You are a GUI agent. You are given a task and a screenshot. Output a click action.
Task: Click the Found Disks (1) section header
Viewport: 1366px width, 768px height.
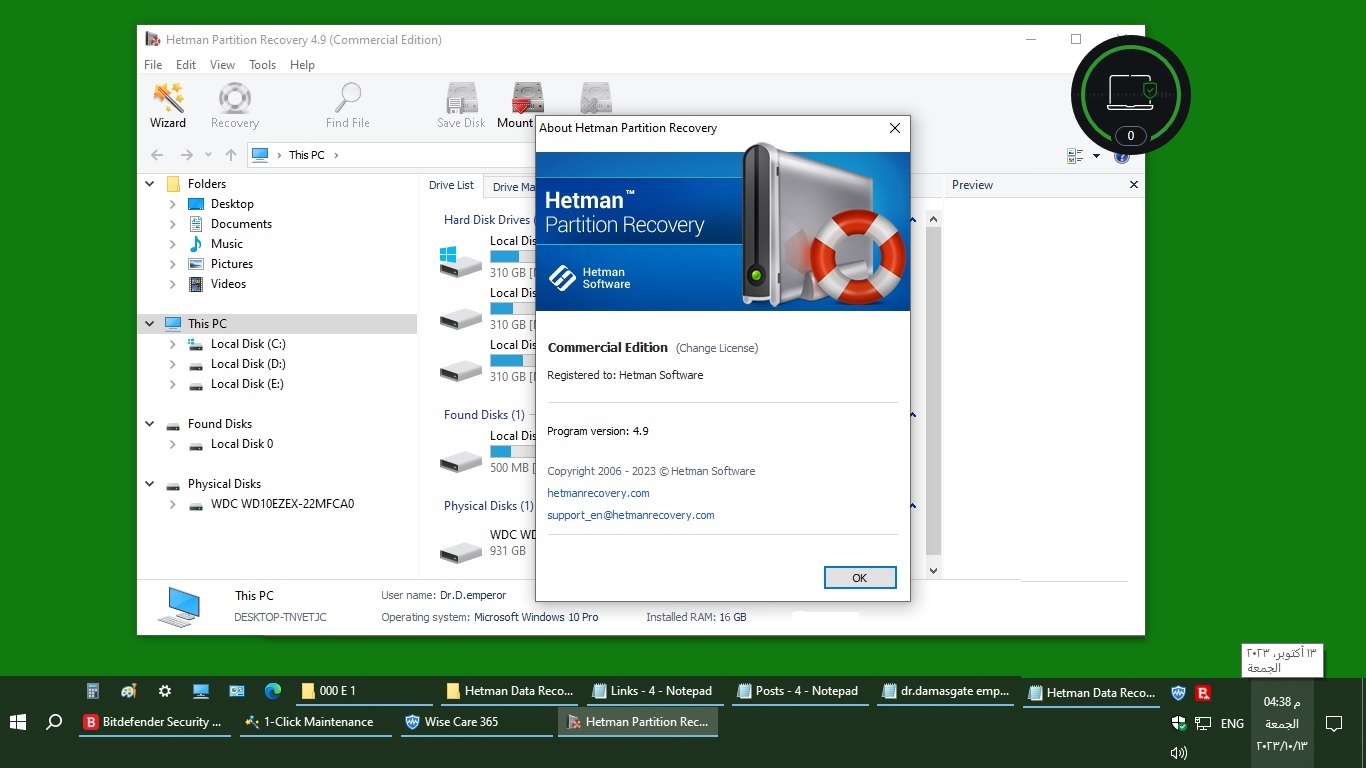[x=484, y=415]
